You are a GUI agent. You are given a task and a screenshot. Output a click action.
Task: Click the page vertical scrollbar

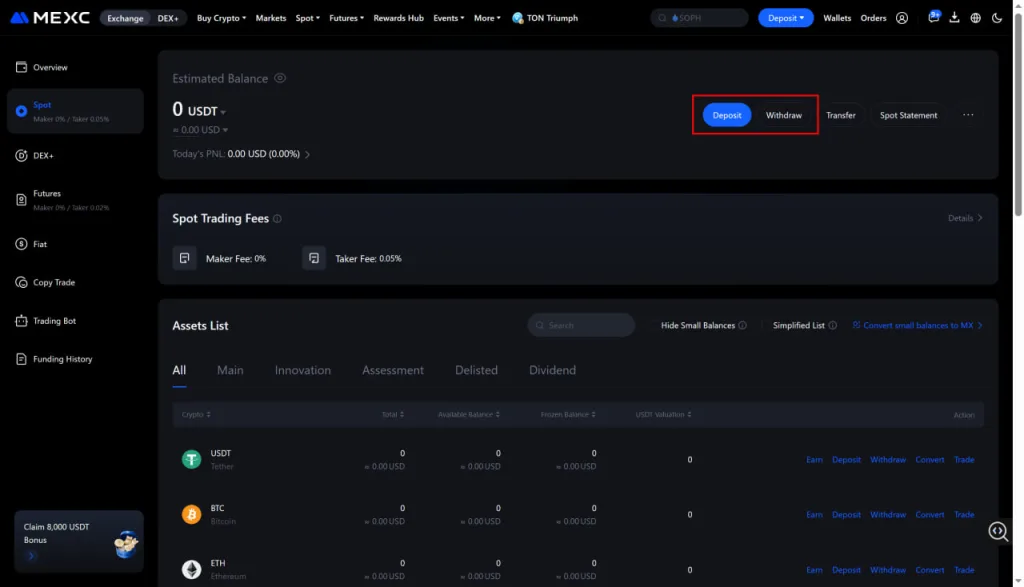[1017, 114]
